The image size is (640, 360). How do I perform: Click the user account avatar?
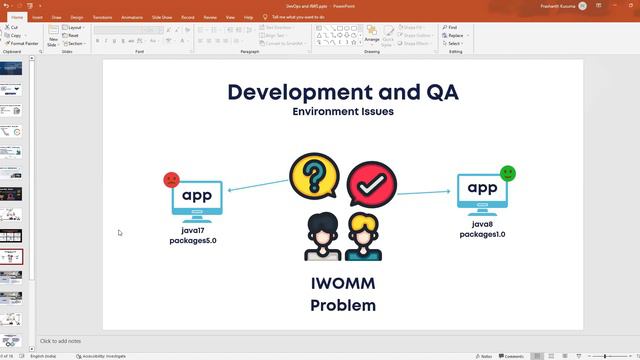pos(582,6)
